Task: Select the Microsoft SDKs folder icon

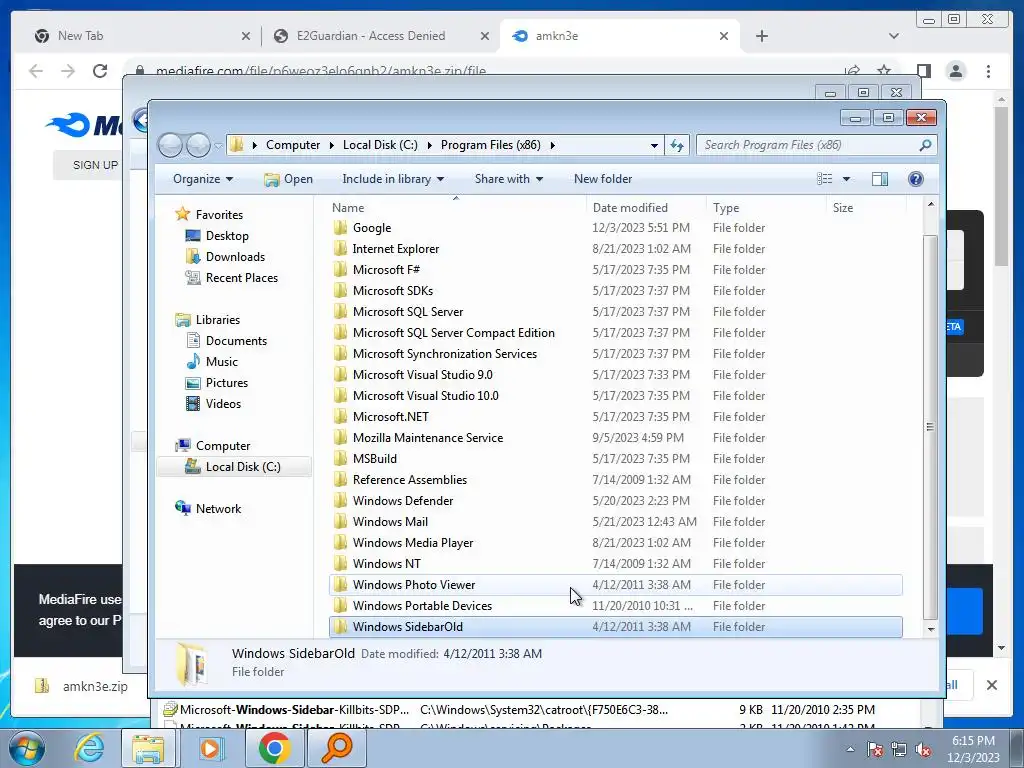Action: [340, 291]
